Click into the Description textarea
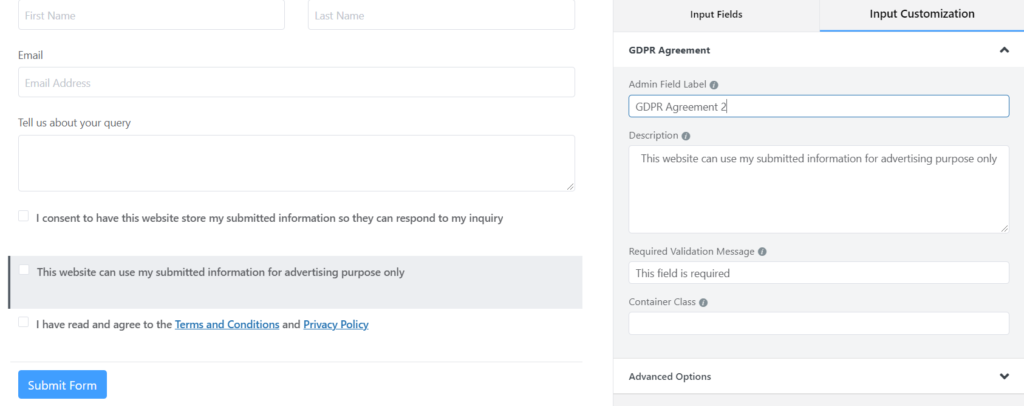Viewport: 1024px width, 406px height. 818,190
